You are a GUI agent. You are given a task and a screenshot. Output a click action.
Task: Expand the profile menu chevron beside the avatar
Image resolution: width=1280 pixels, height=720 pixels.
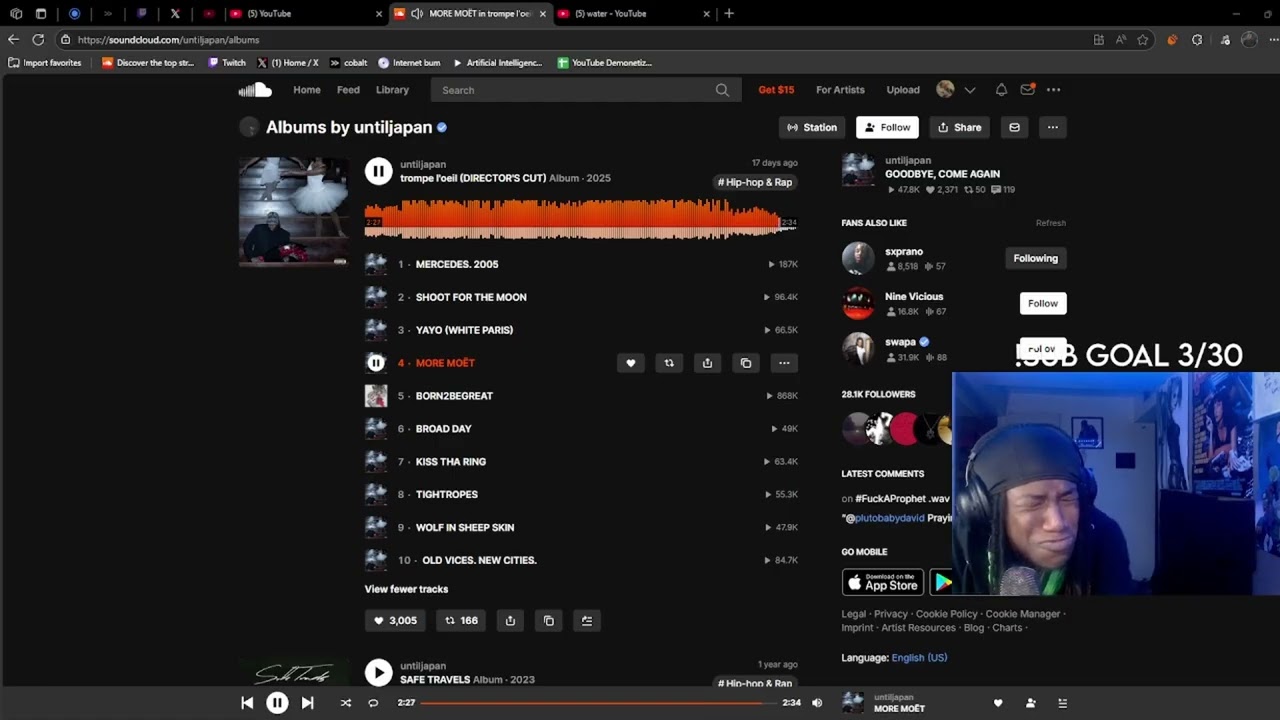point(969,90)
